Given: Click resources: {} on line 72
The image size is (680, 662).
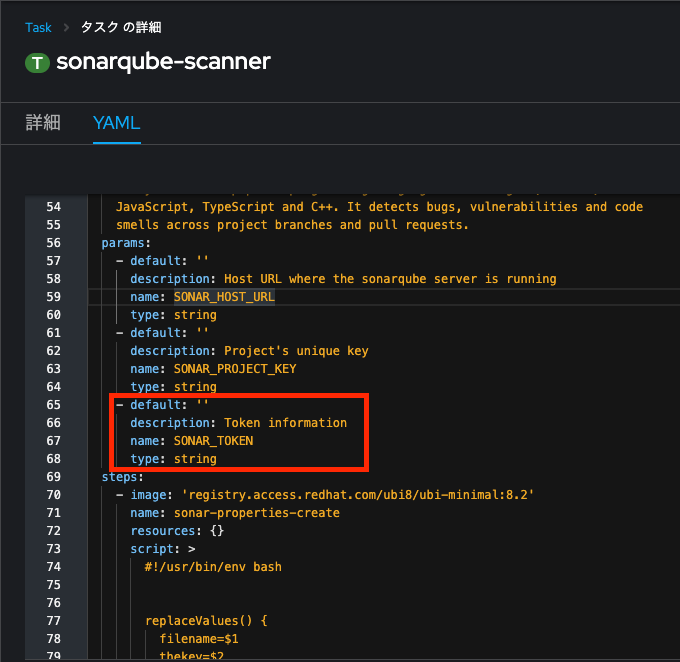Looking at the screenshot, I should coord(177,531).
